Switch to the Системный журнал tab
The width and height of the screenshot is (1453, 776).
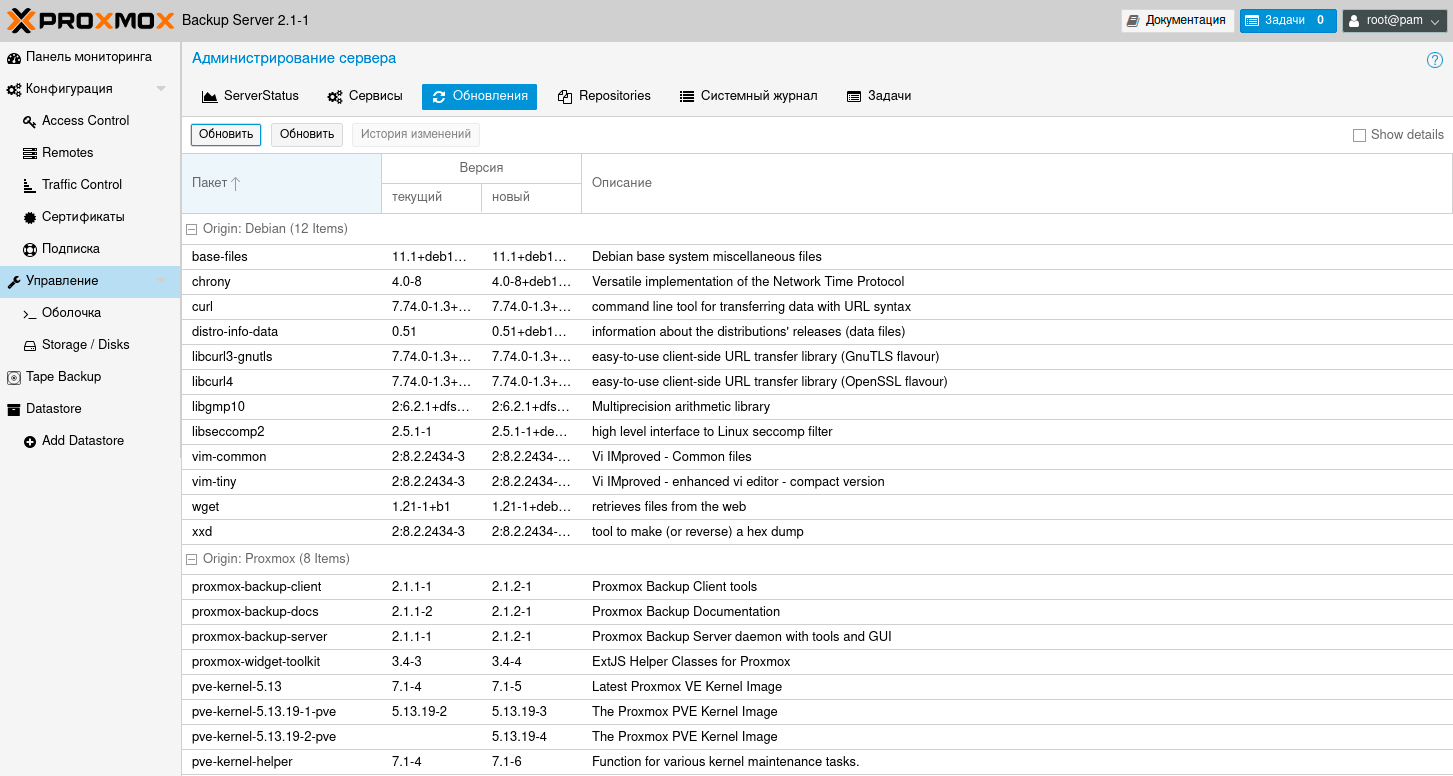748,96
